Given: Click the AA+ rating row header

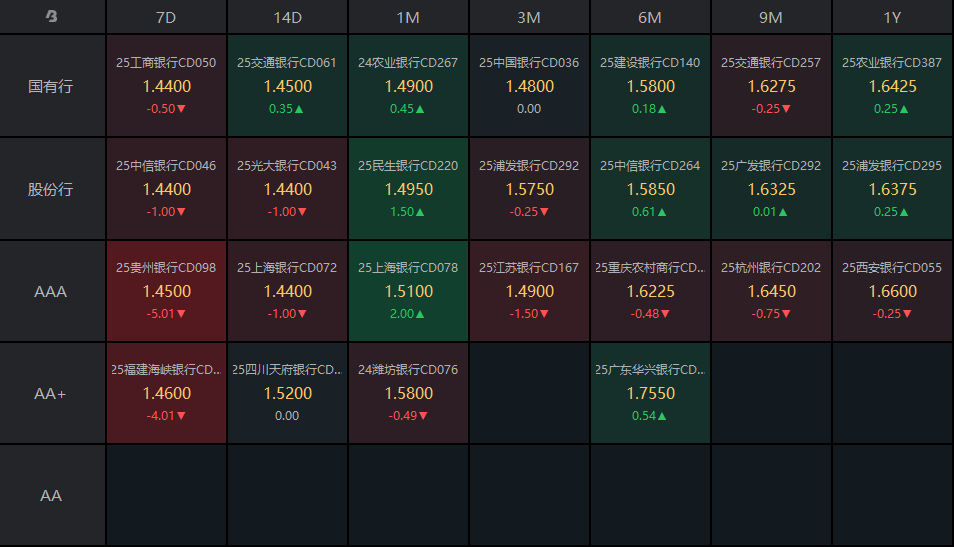Looking at the screenshot, I should point(52,394).
